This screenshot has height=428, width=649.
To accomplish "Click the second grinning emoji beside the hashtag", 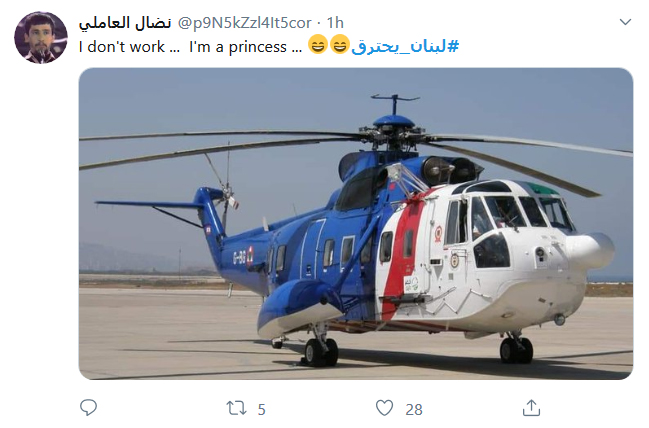I will coord(340,45).
